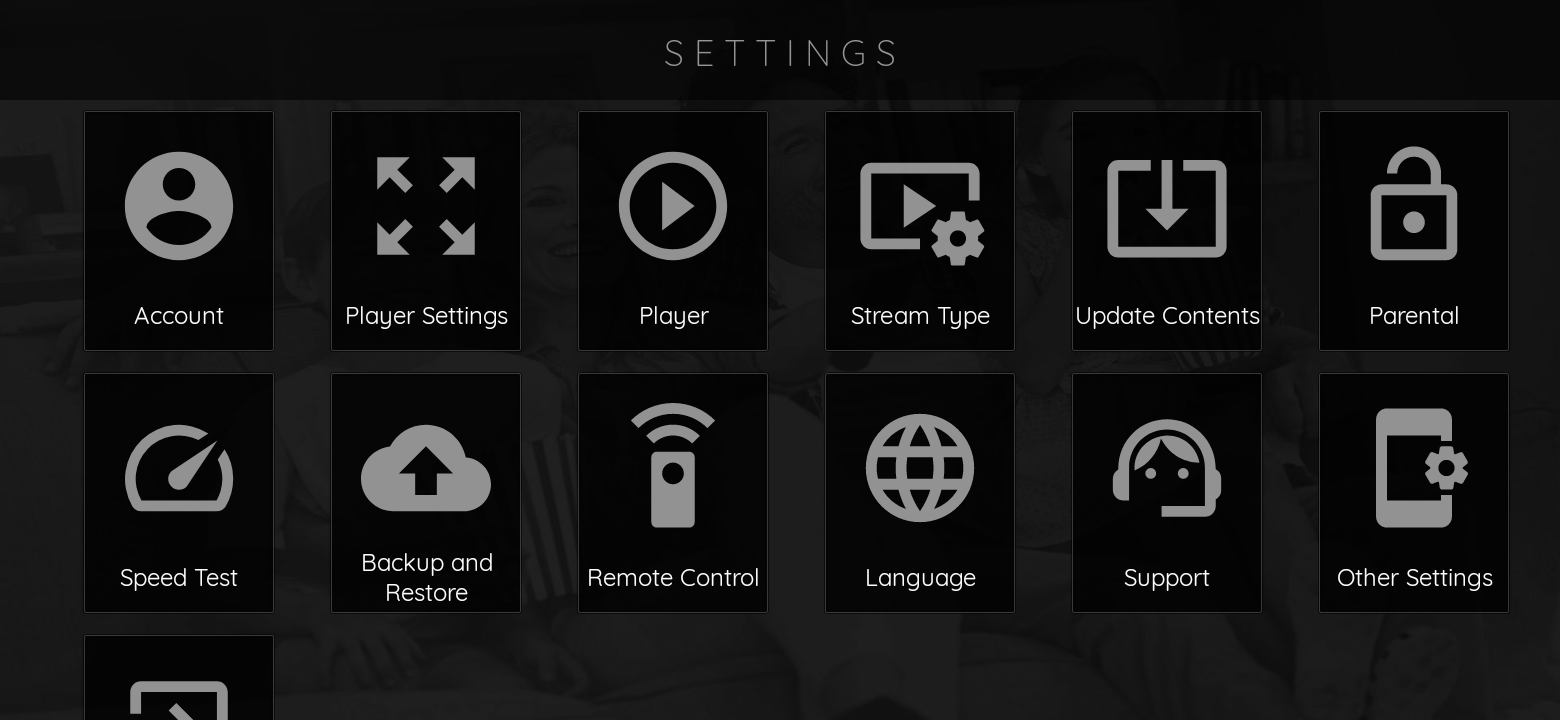This screenshot has width=1560, height=720.
Task: Open the partially visible bottom-row tile
Action: coord(179,678)
